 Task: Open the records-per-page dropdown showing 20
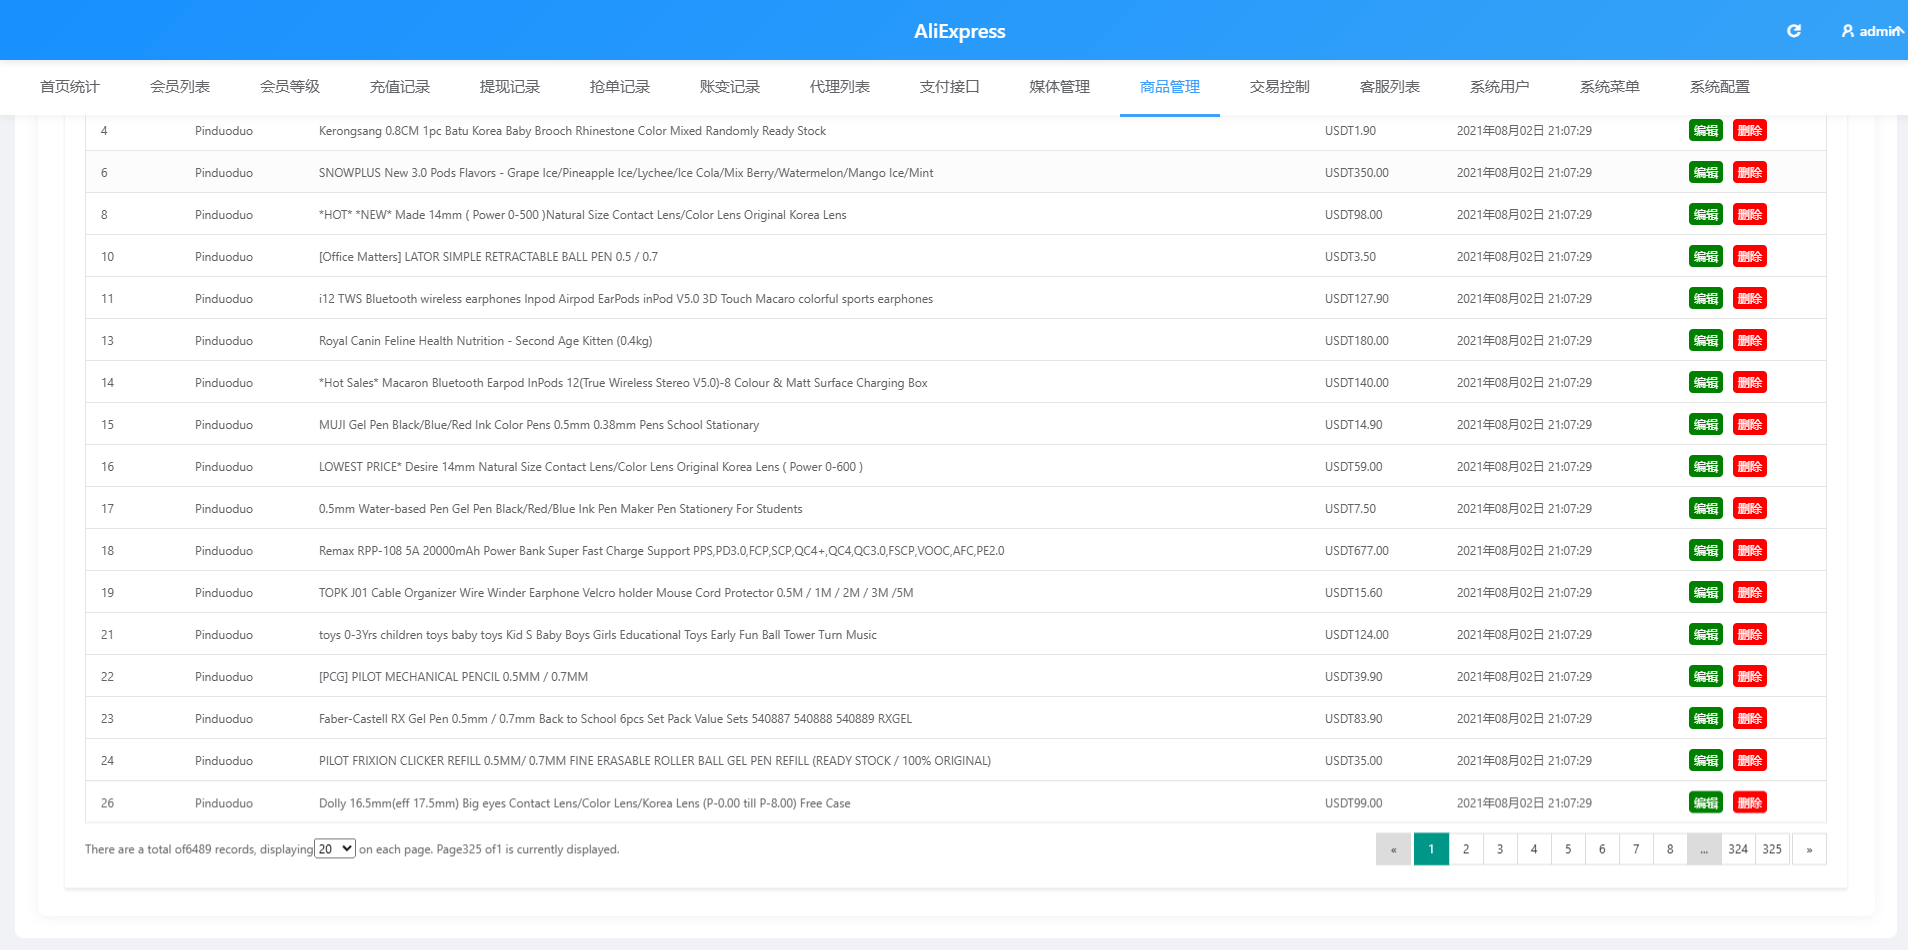point(335,849)
